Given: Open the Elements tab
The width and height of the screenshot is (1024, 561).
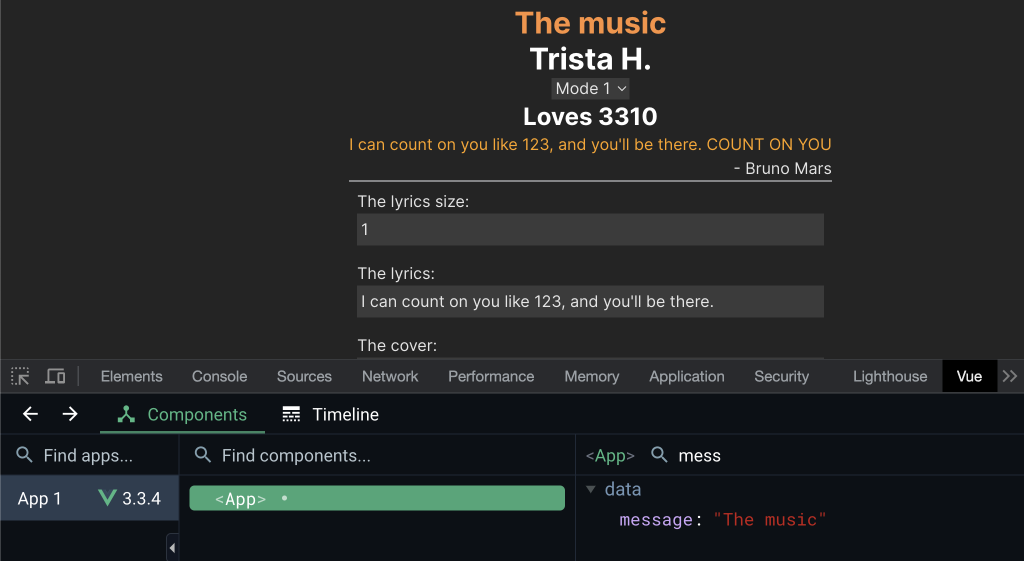Looking at the screenshot, I should point(131,376).
